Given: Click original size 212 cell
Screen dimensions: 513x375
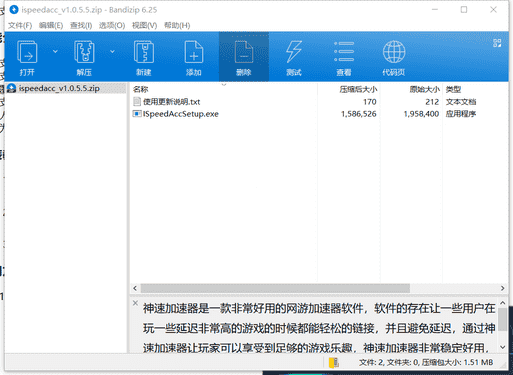Looking at the screenshot, I should (432, 102).
